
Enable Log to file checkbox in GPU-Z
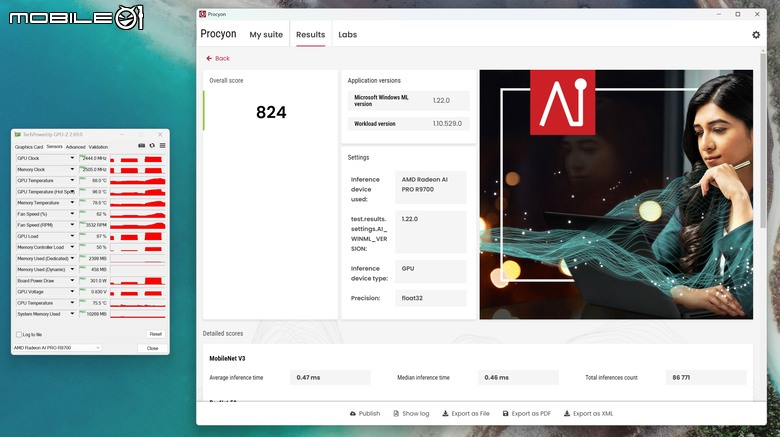point(19,334)
